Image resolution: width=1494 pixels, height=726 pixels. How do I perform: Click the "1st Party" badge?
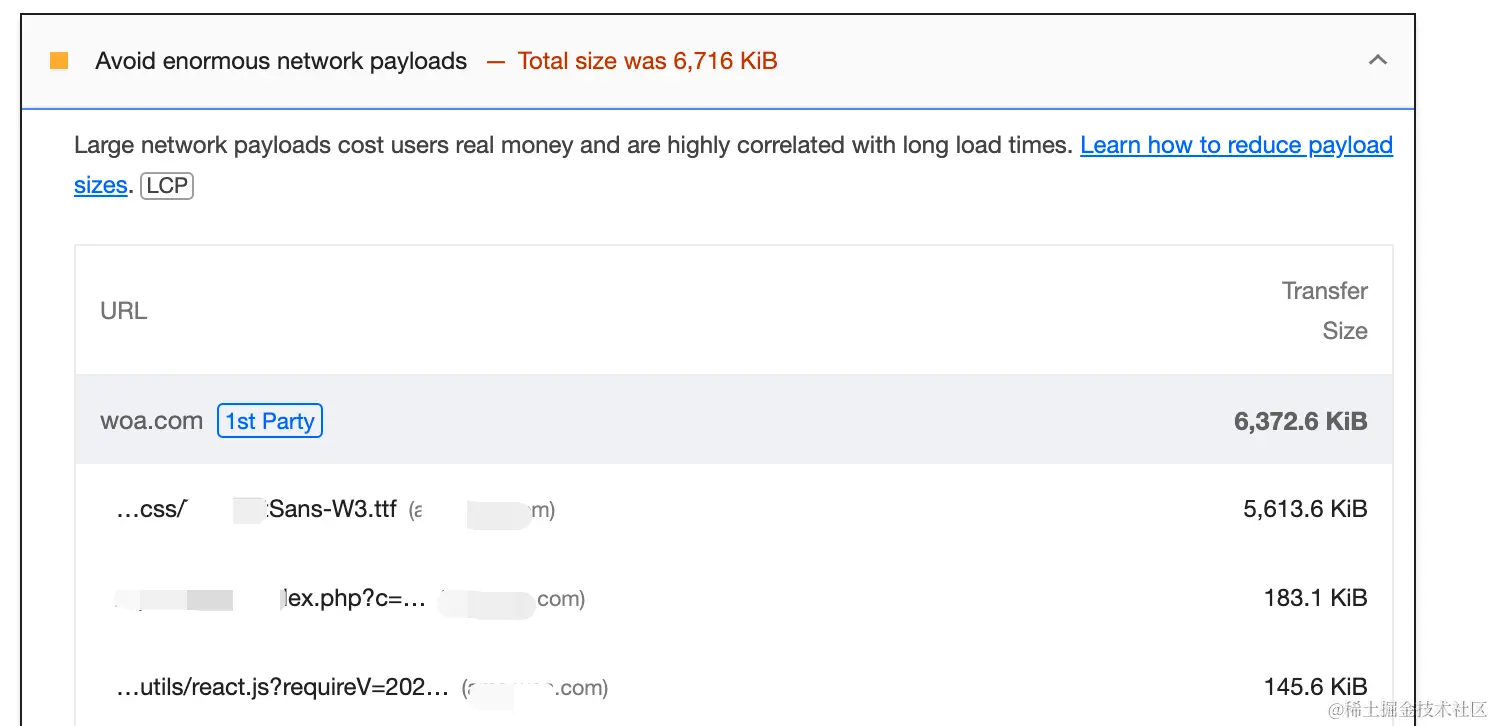click(x=270, y=421)
